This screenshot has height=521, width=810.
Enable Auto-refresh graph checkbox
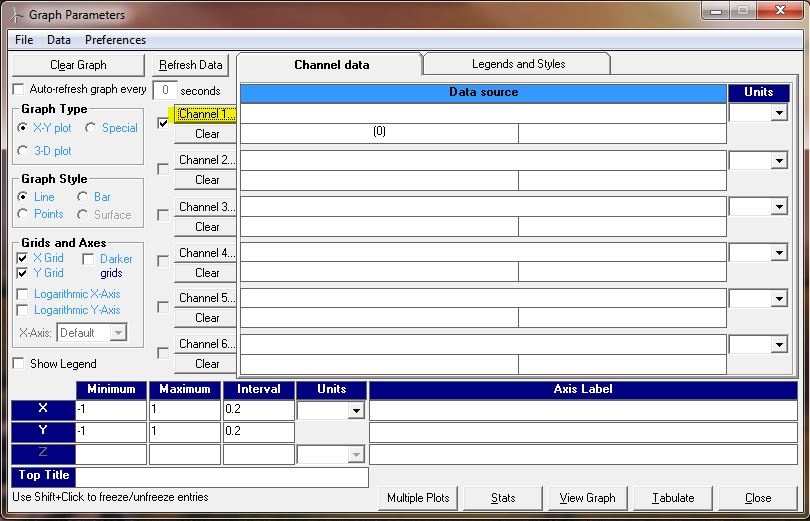point(19,89)
